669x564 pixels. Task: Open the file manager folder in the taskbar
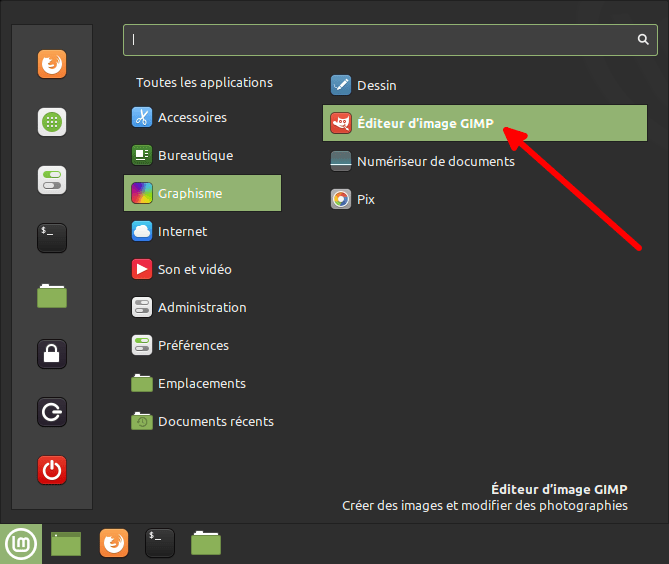(x=206, y=543)
